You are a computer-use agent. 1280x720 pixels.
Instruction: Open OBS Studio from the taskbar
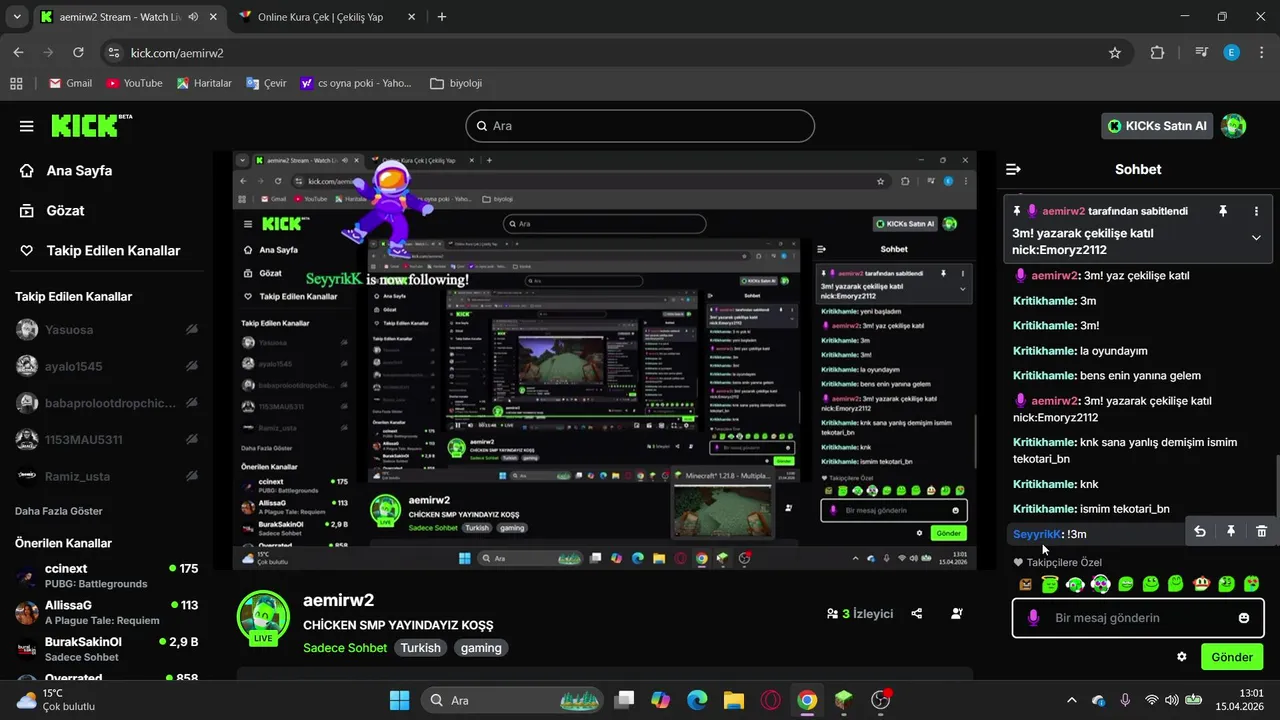(x=881, y=699)
